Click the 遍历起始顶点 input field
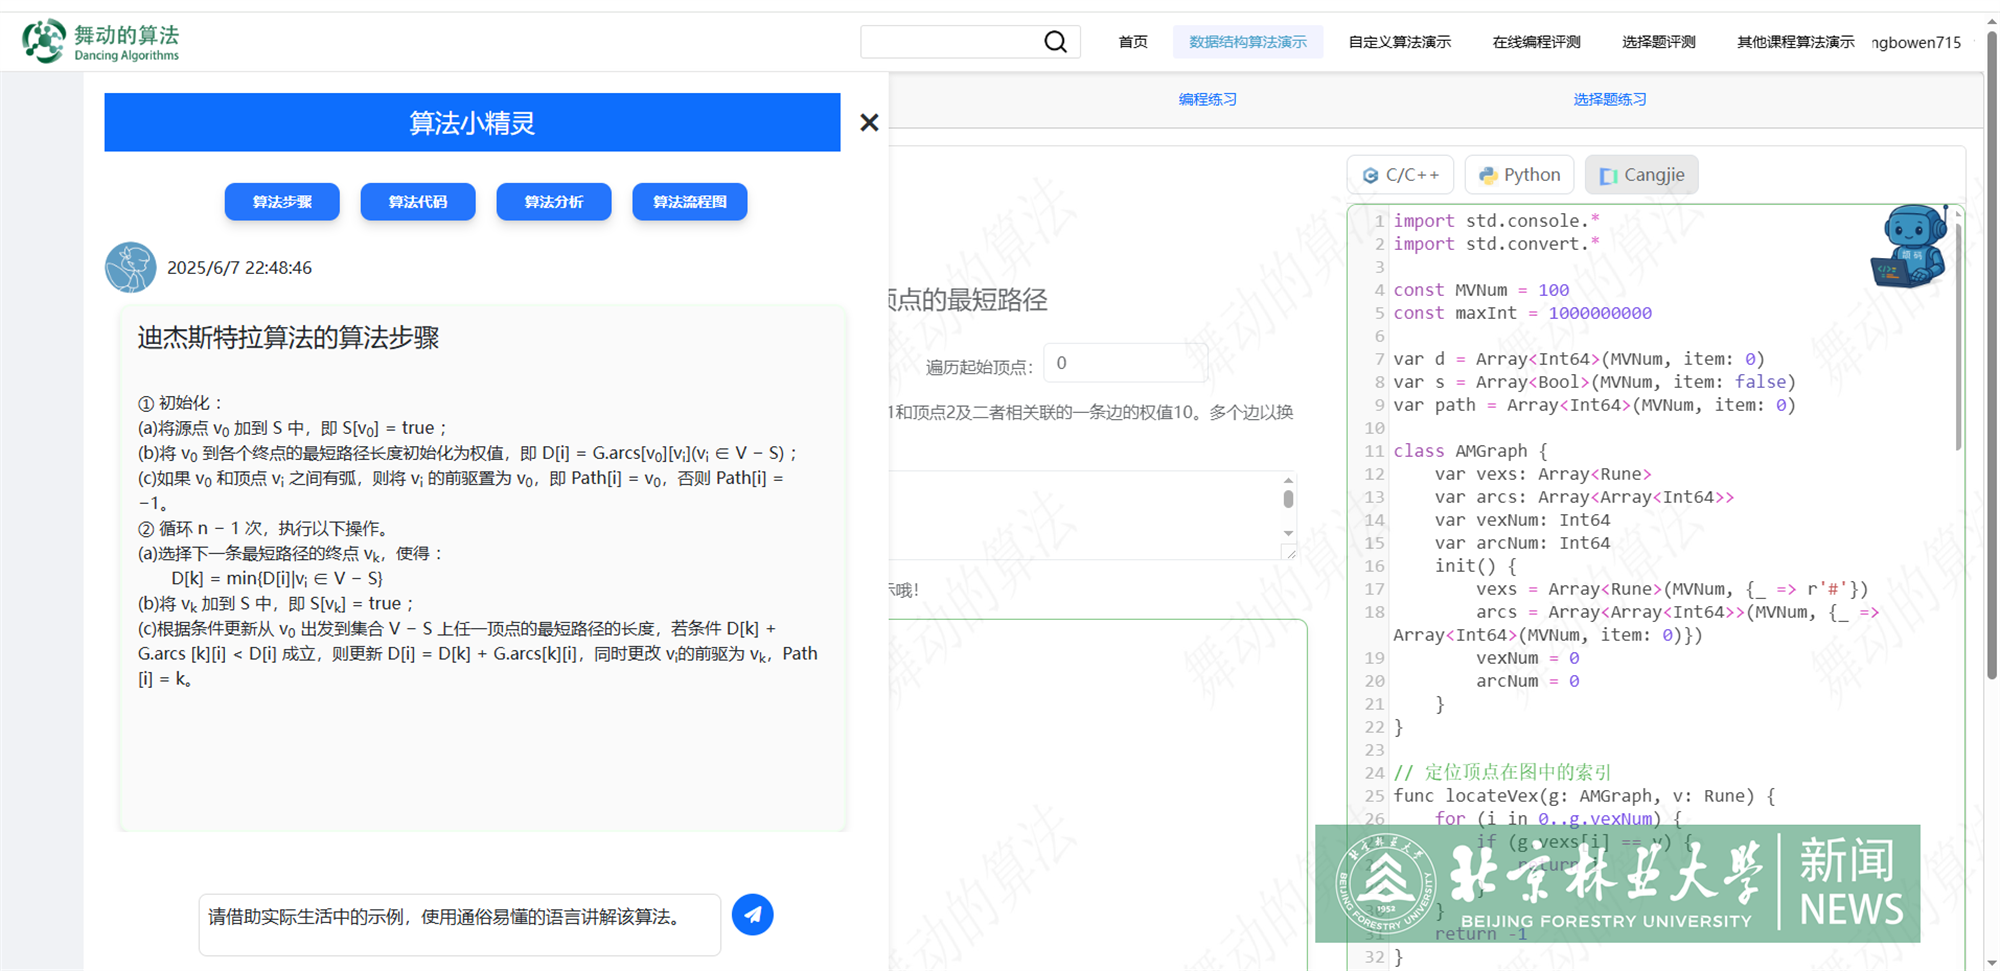 [x=1124, y=363]
